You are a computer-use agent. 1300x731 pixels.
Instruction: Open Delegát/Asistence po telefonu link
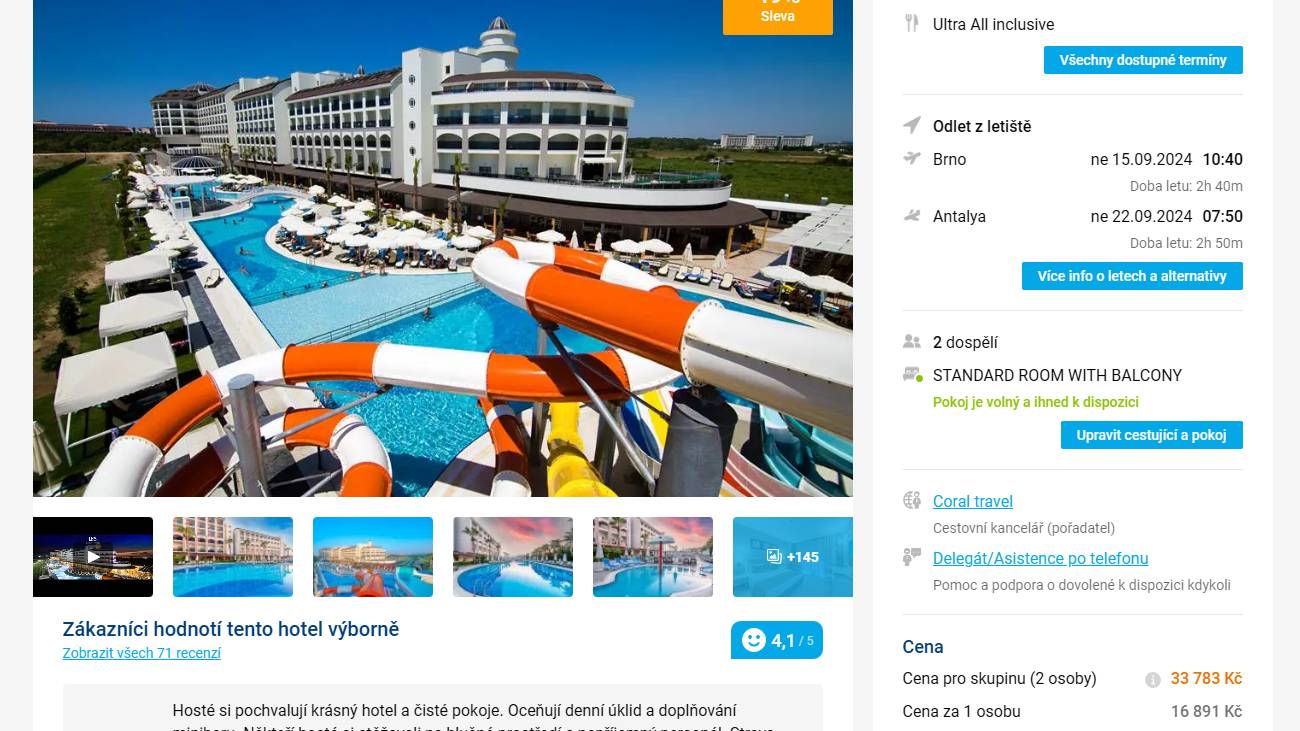[x=1040, y=558]
